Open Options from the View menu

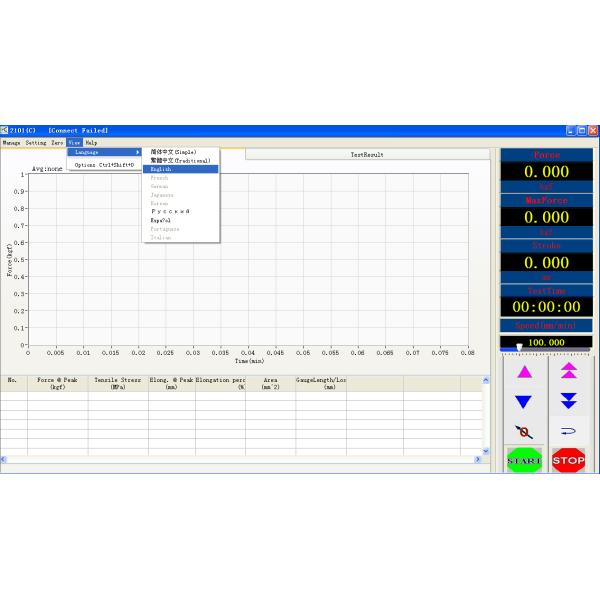pyautogui.click(x=104, y=165)
